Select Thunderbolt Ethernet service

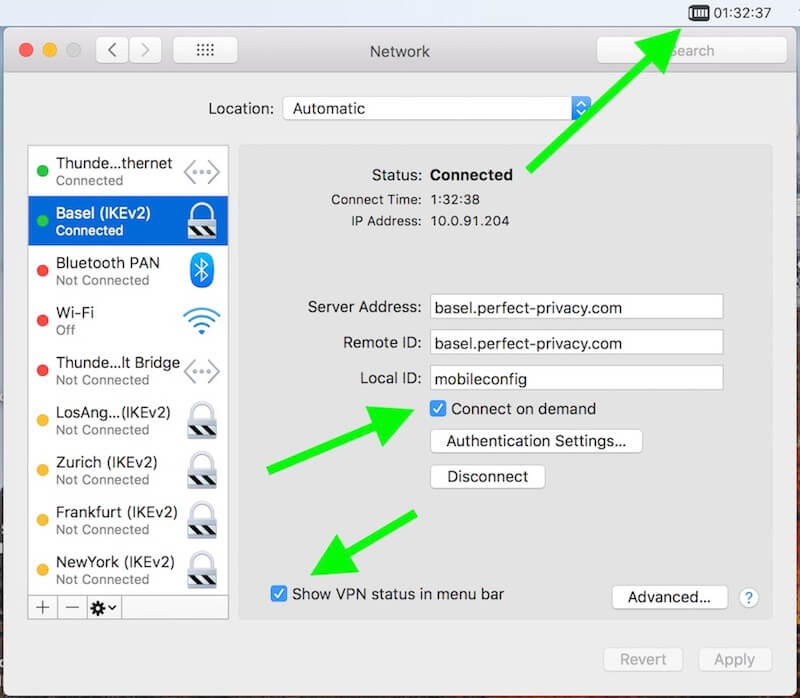[128, 171]
